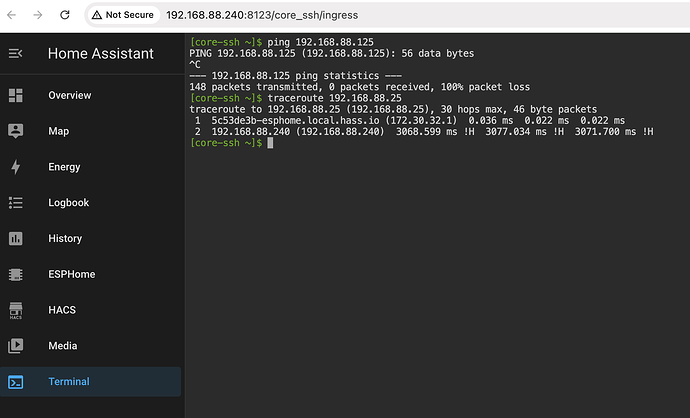This screenshot has width=690, height=418.
Task: Open the Map menu item
Action: [91, 131]
